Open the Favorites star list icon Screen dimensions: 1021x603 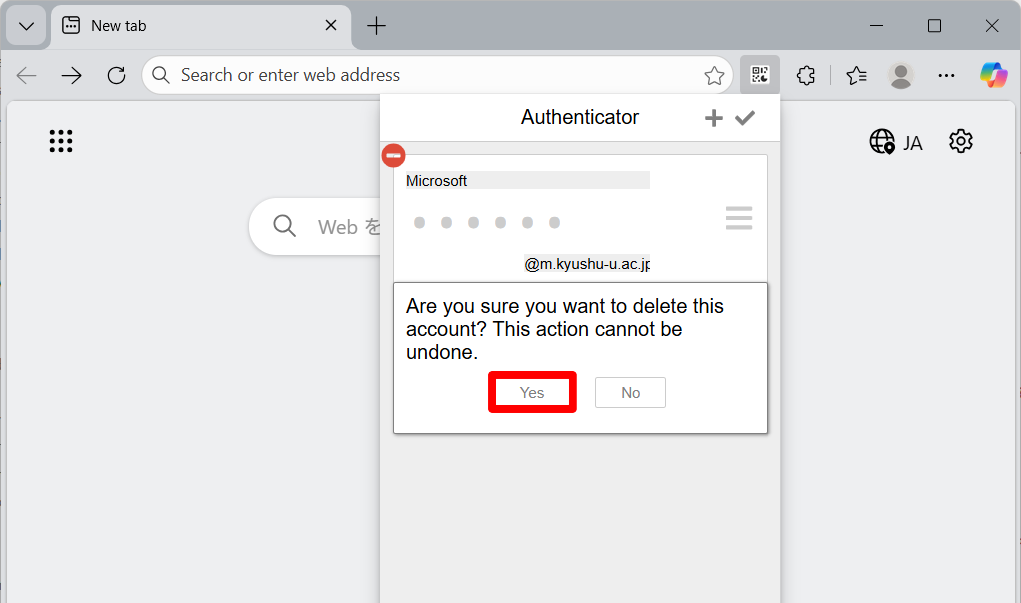pos(856,75)
